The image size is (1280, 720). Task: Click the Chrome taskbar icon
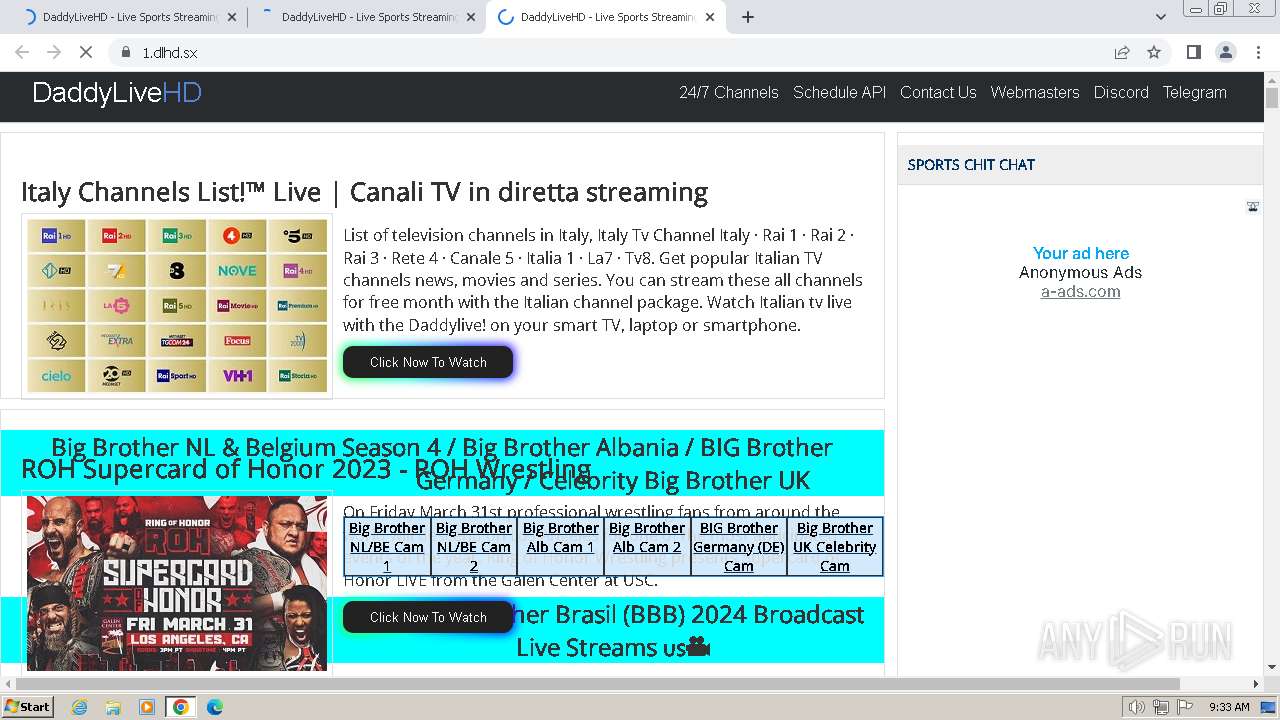[181, 707]
